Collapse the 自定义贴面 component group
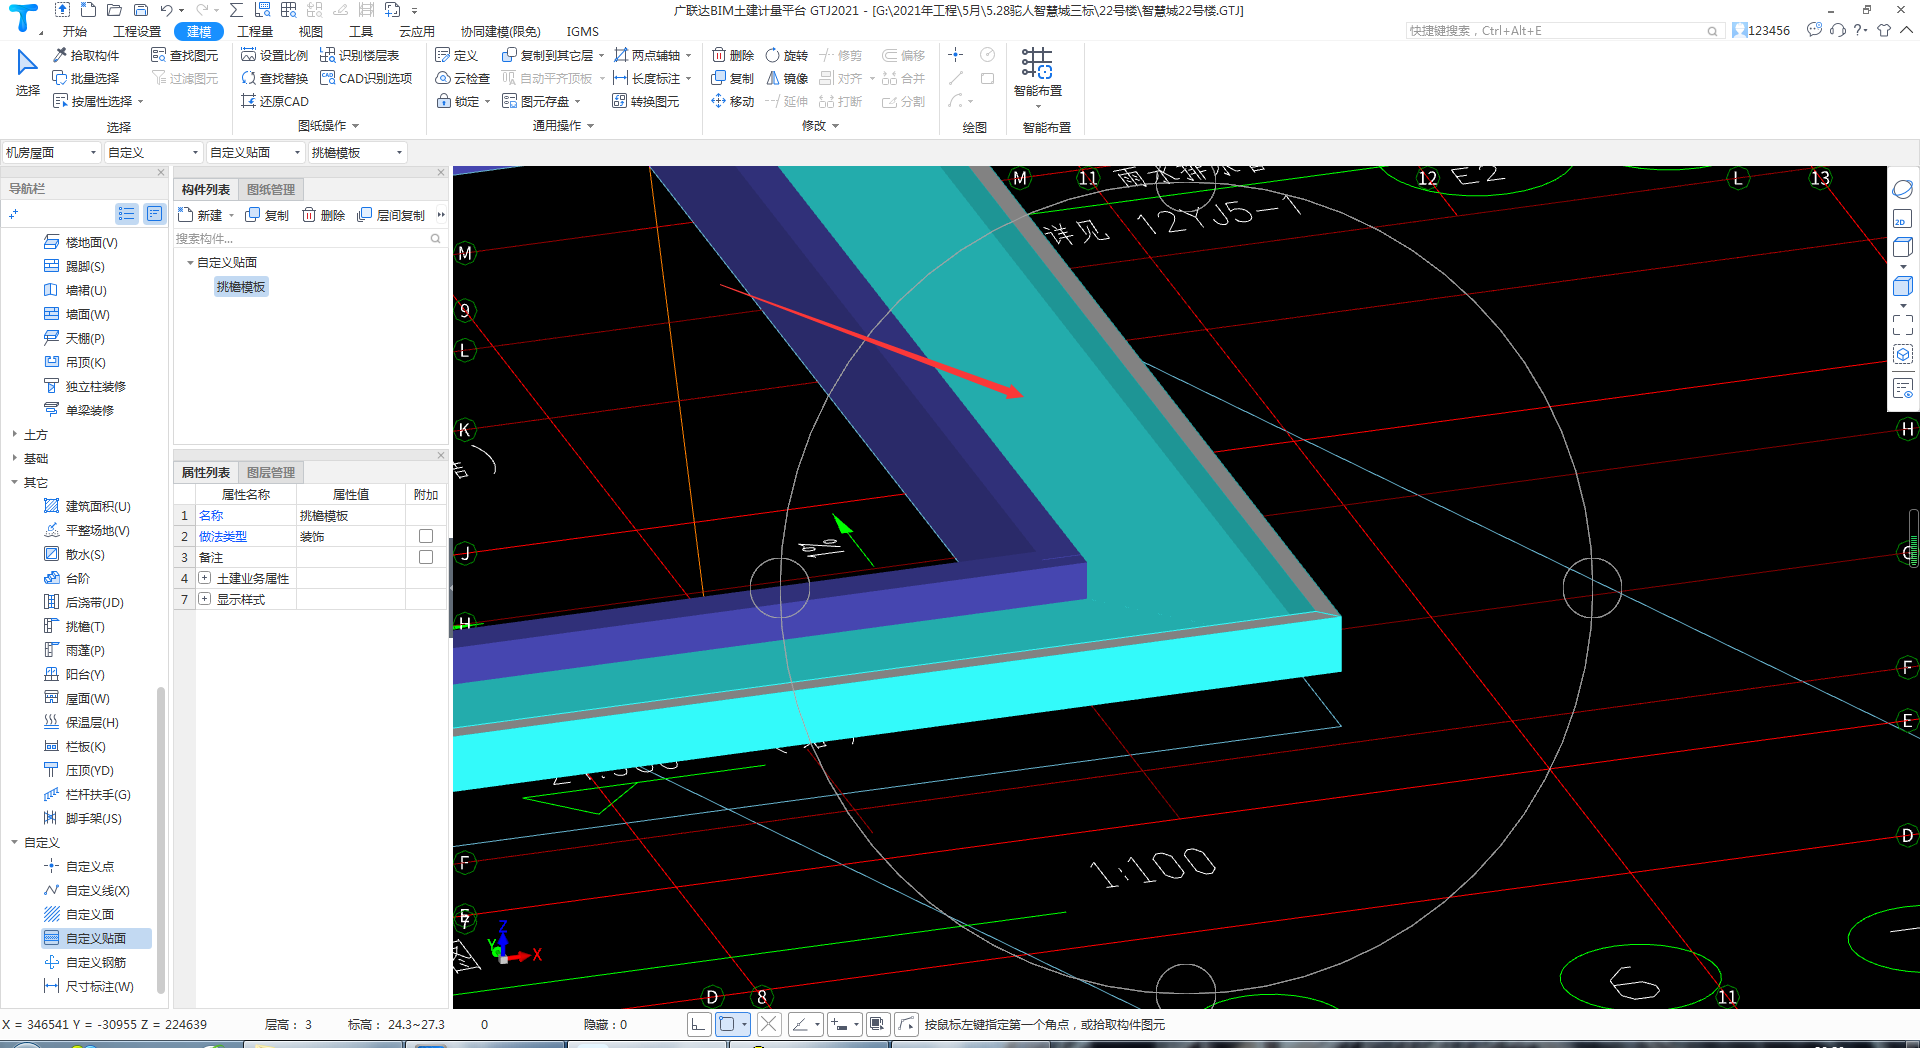This screenshot has width=1920, height=1048. [x=190, y=262]
